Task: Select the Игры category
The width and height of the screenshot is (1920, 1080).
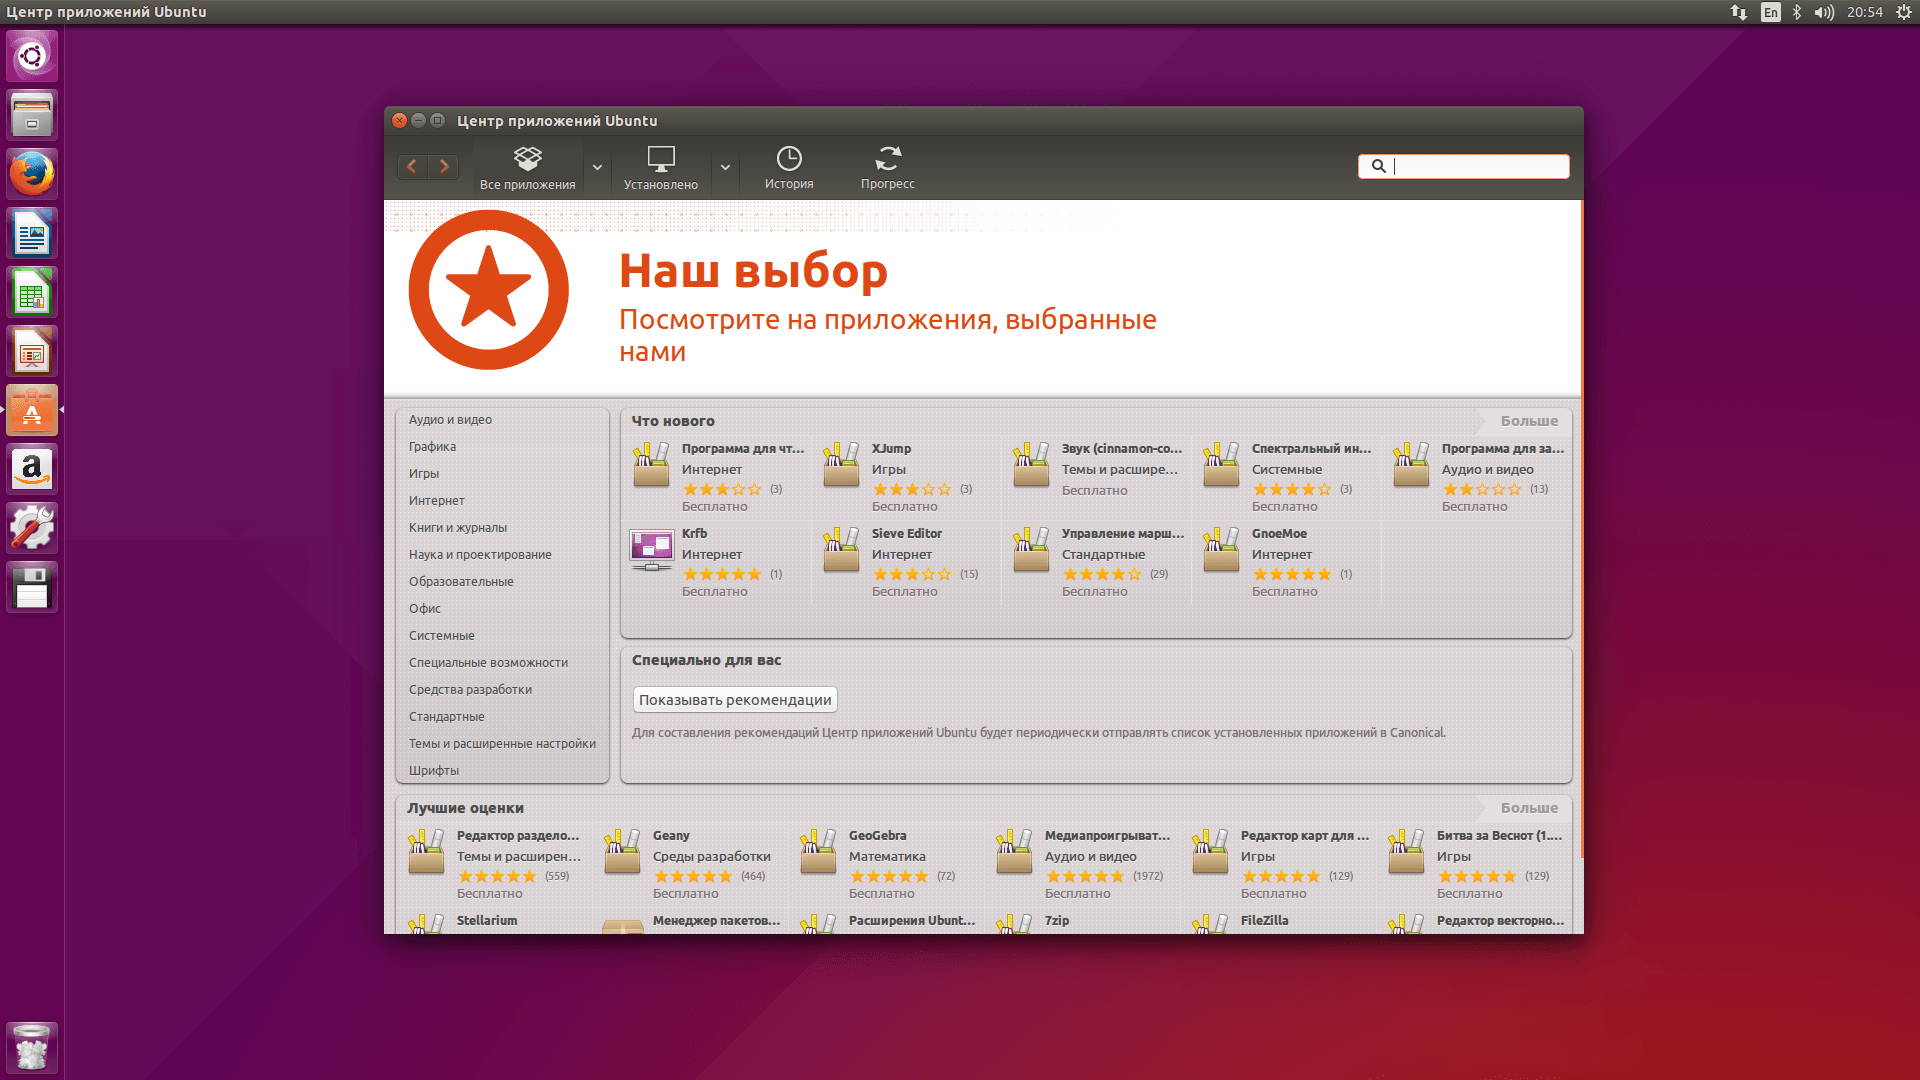Action: click(424, 474)
